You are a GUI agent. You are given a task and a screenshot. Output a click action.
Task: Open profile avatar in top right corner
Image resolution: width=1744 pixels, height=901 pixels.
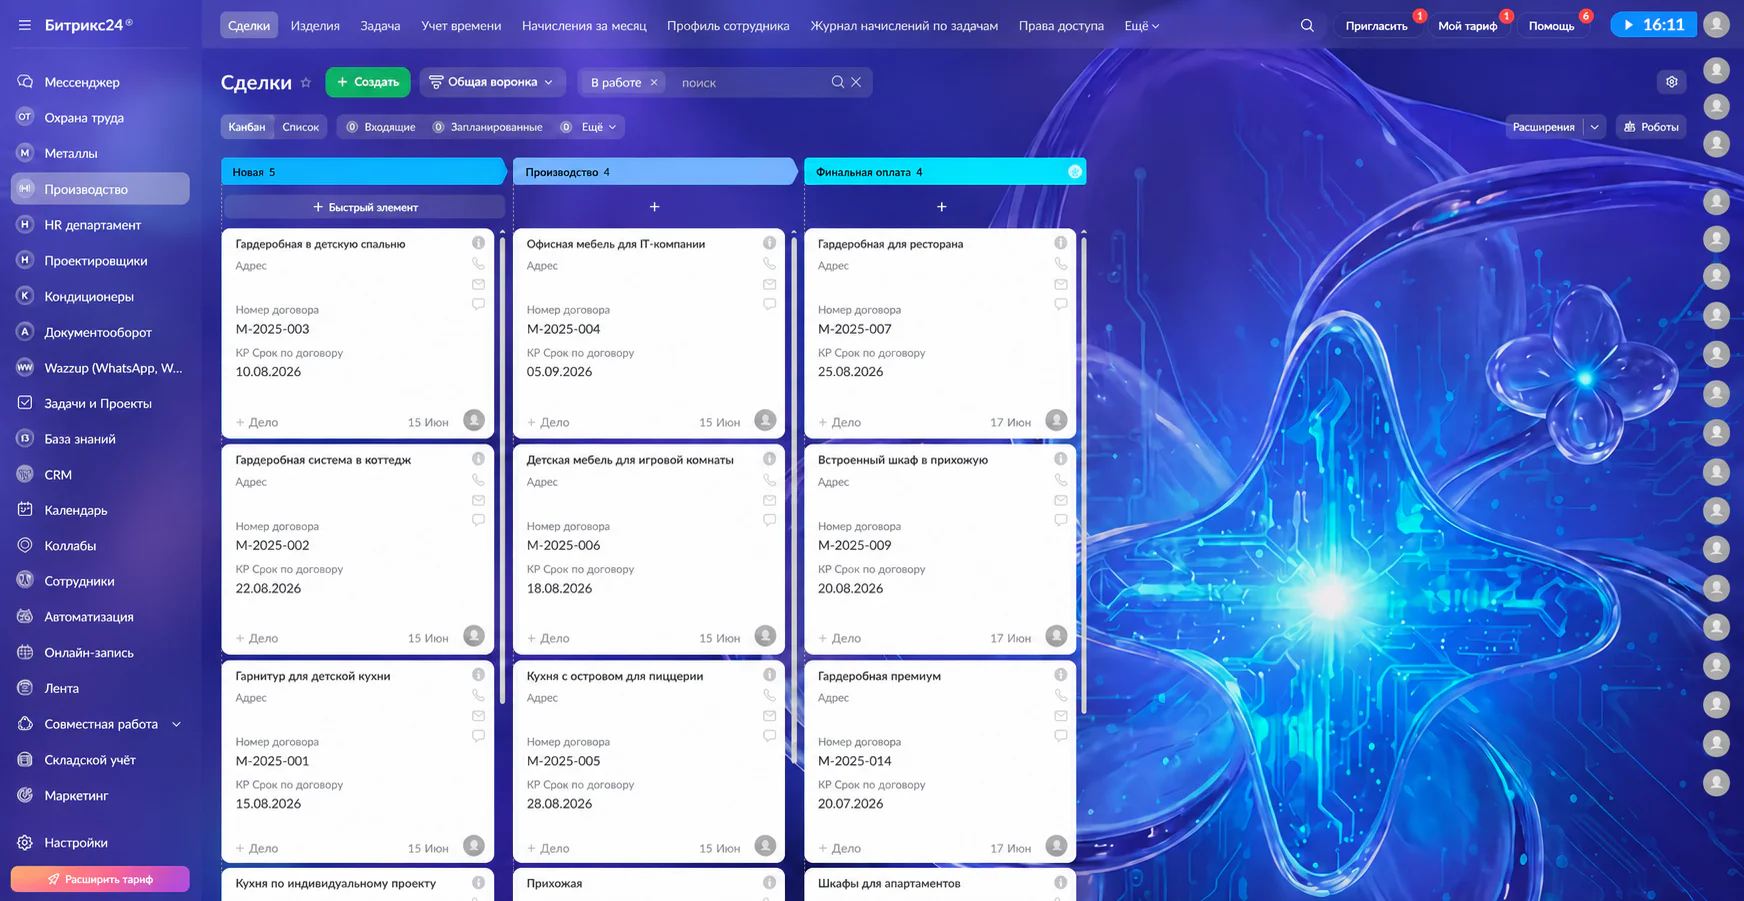coord(1716,25)
